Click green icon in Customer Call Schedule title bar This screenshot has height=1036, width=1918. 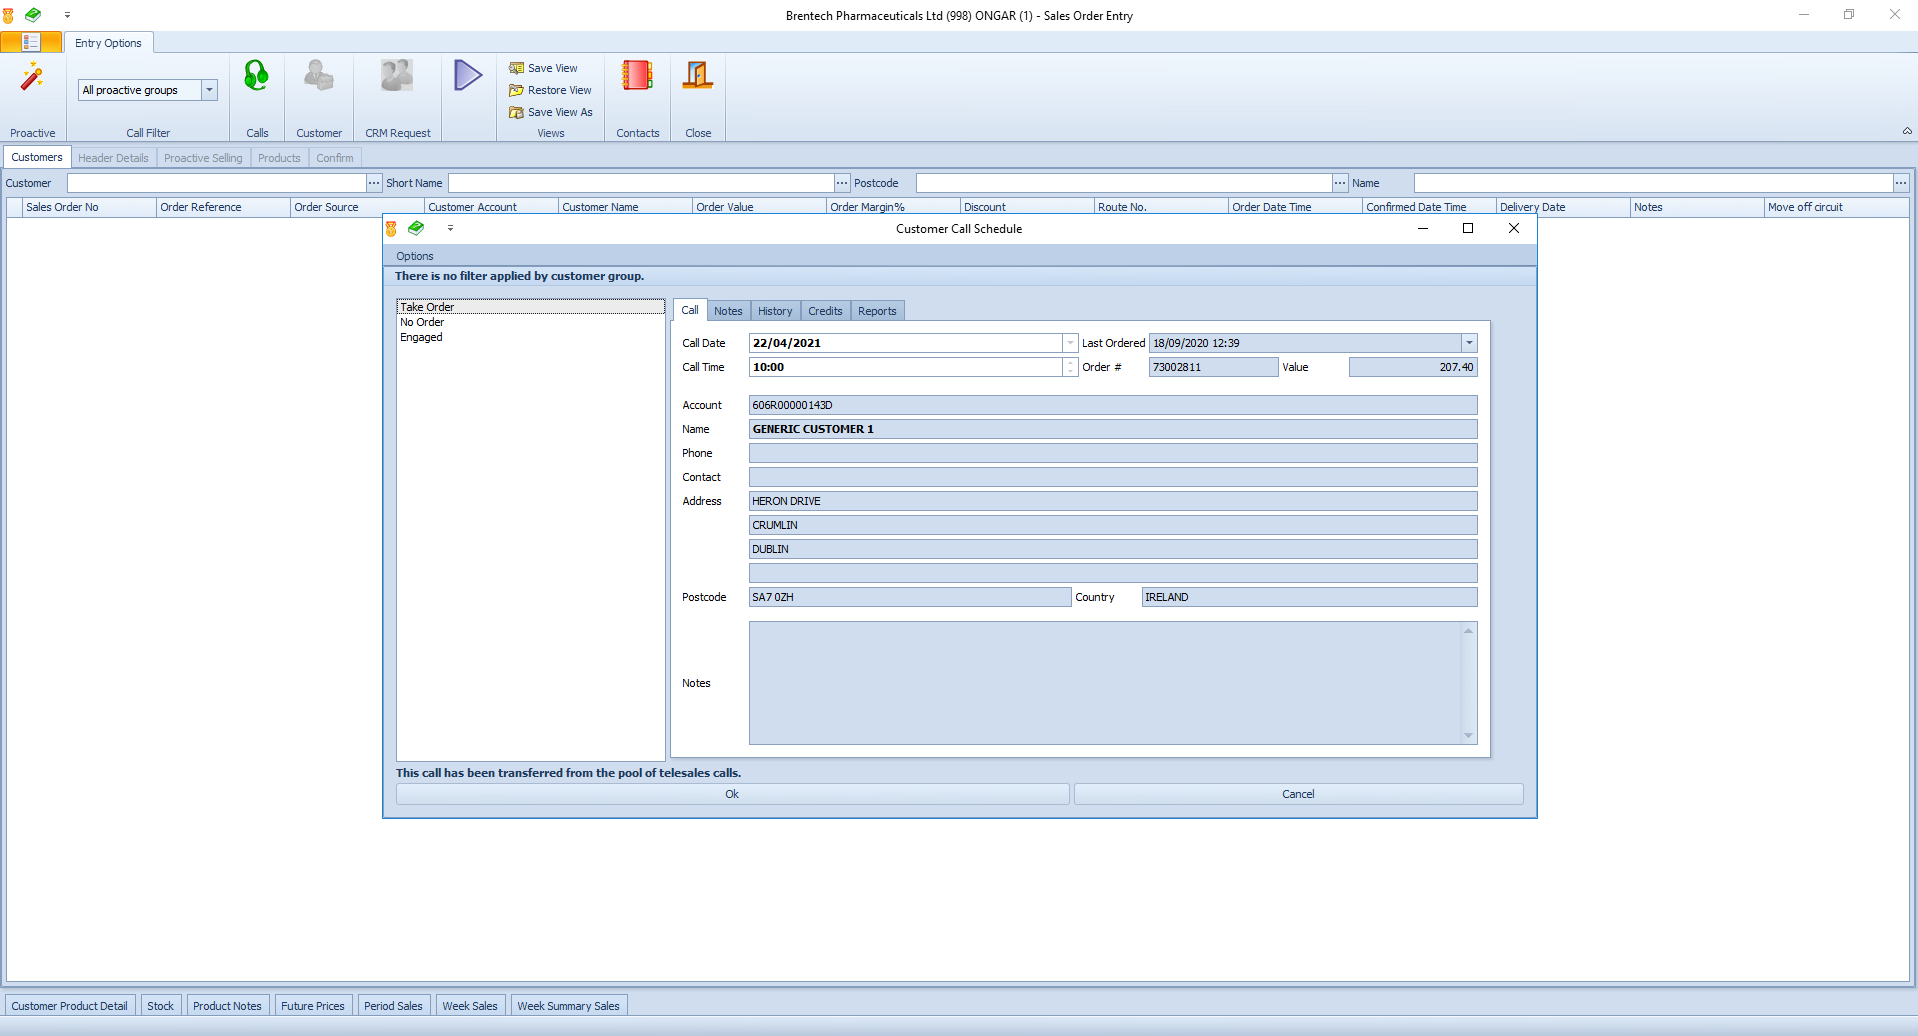pyautogui.click(x=416, y=228)
